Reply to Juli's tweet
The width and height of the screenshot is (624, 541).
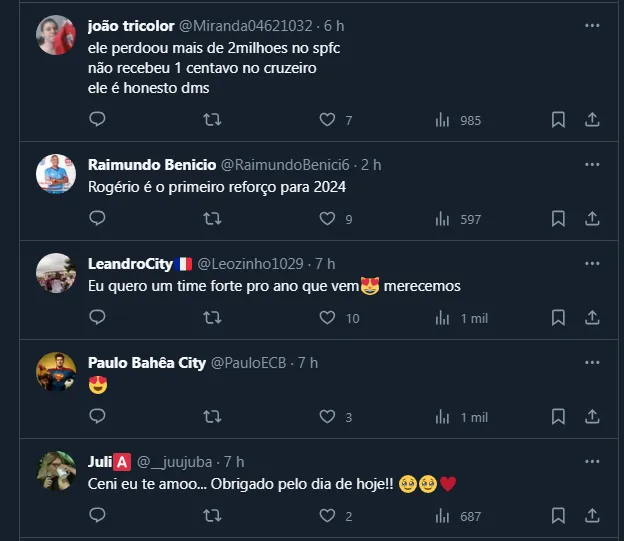pyautogui.click(x=97, y=516)
